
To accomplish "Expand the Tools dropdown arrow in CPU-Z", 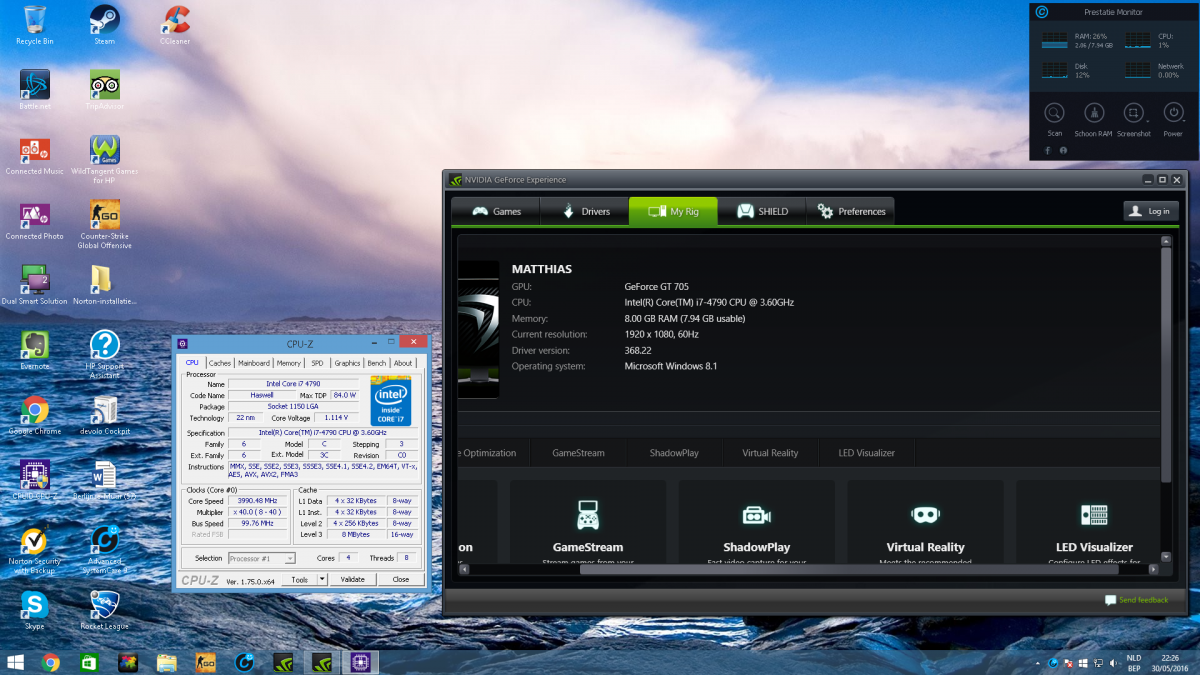I will click(x=322, y=579).
